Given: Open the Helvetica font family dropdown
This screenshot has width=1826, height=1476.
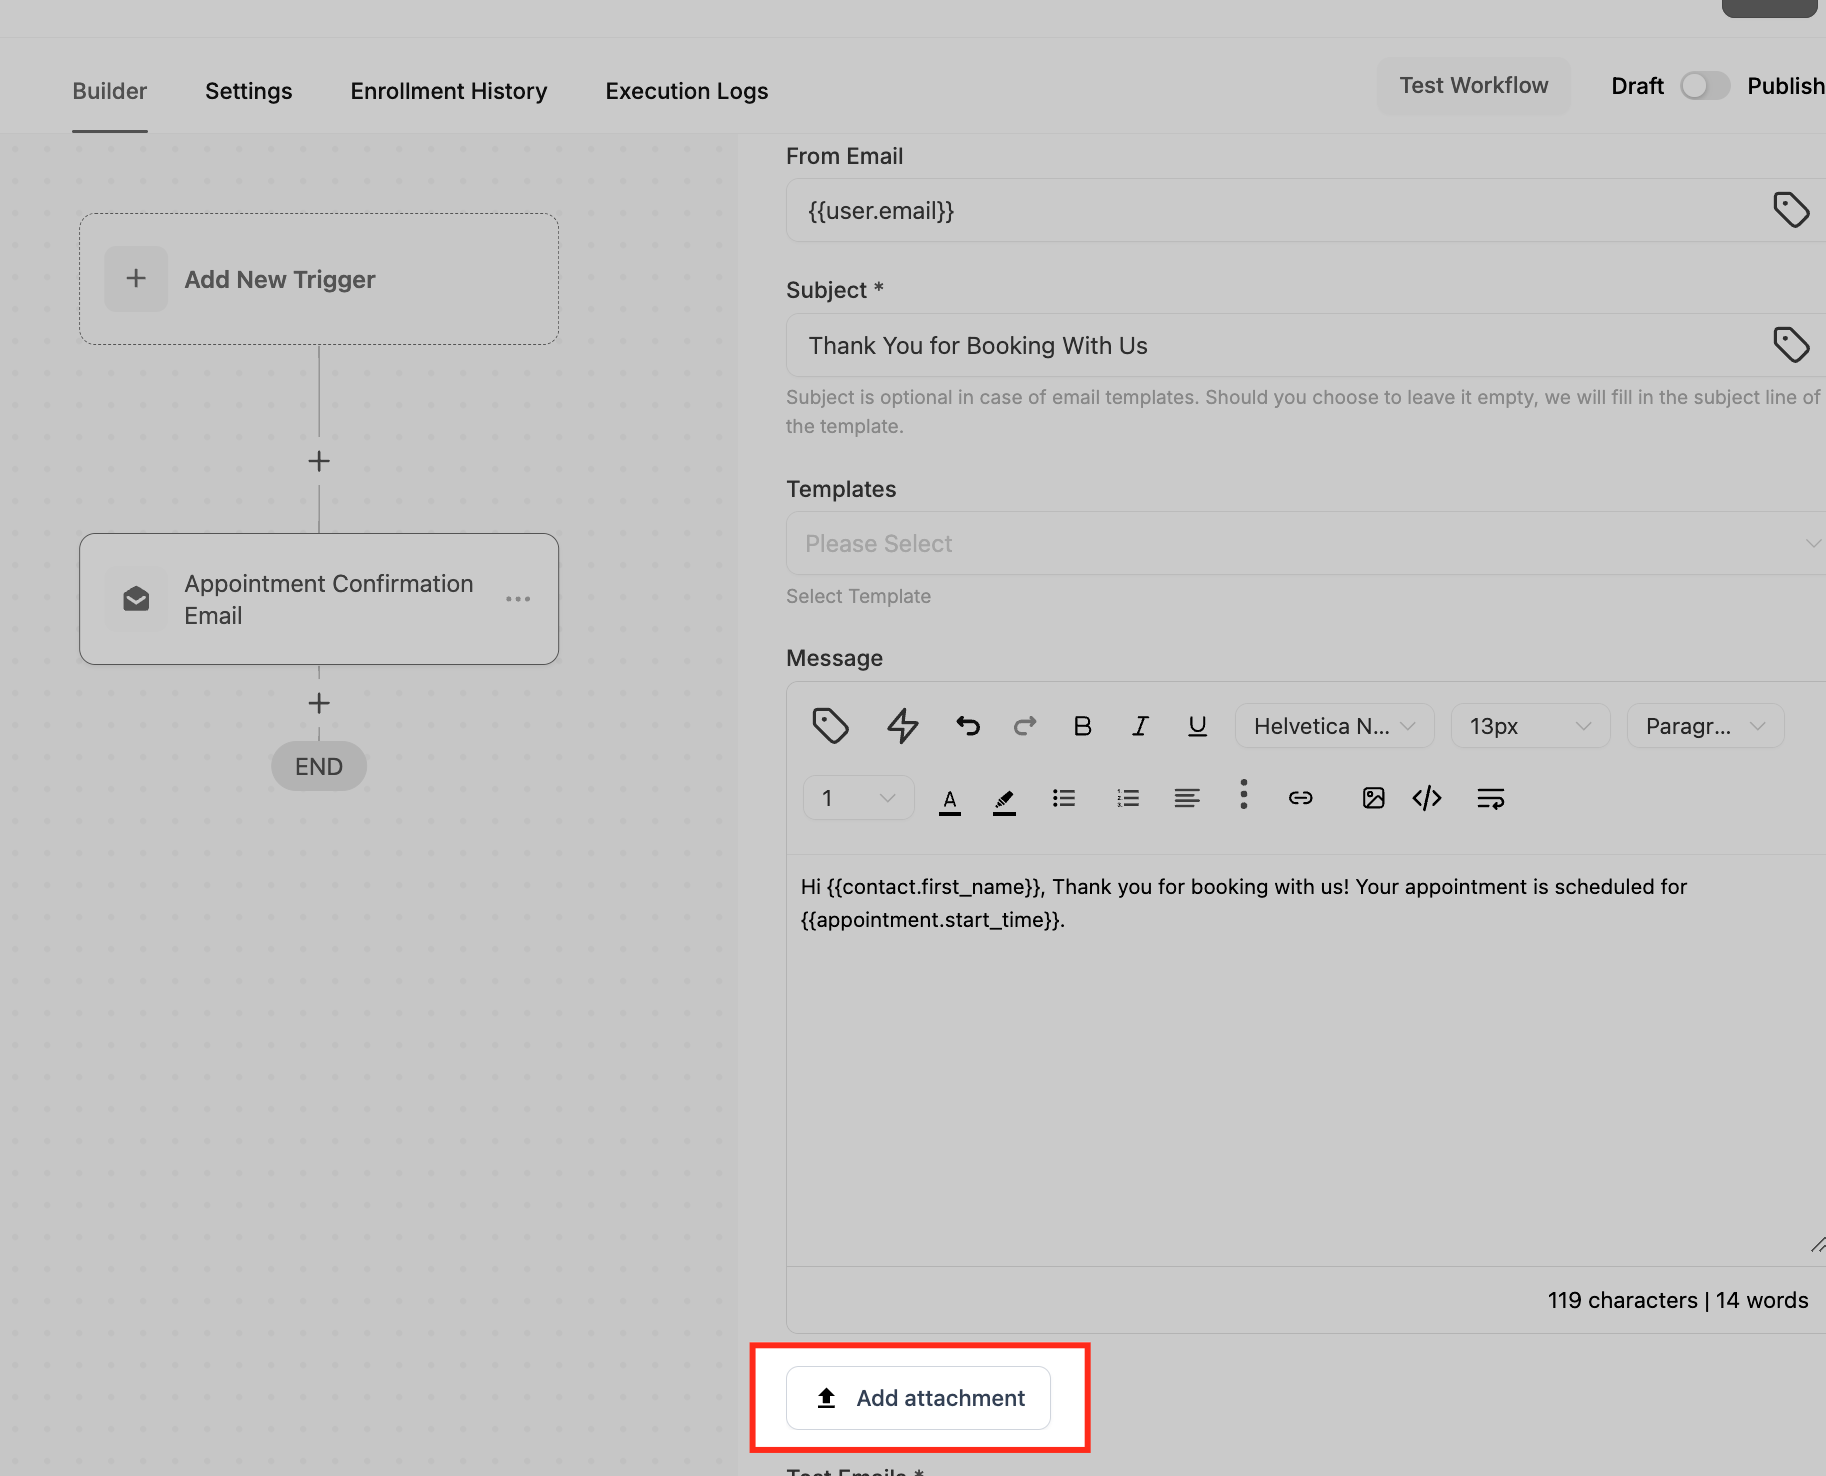Looking at the screenshot, I should [1334, 725].
